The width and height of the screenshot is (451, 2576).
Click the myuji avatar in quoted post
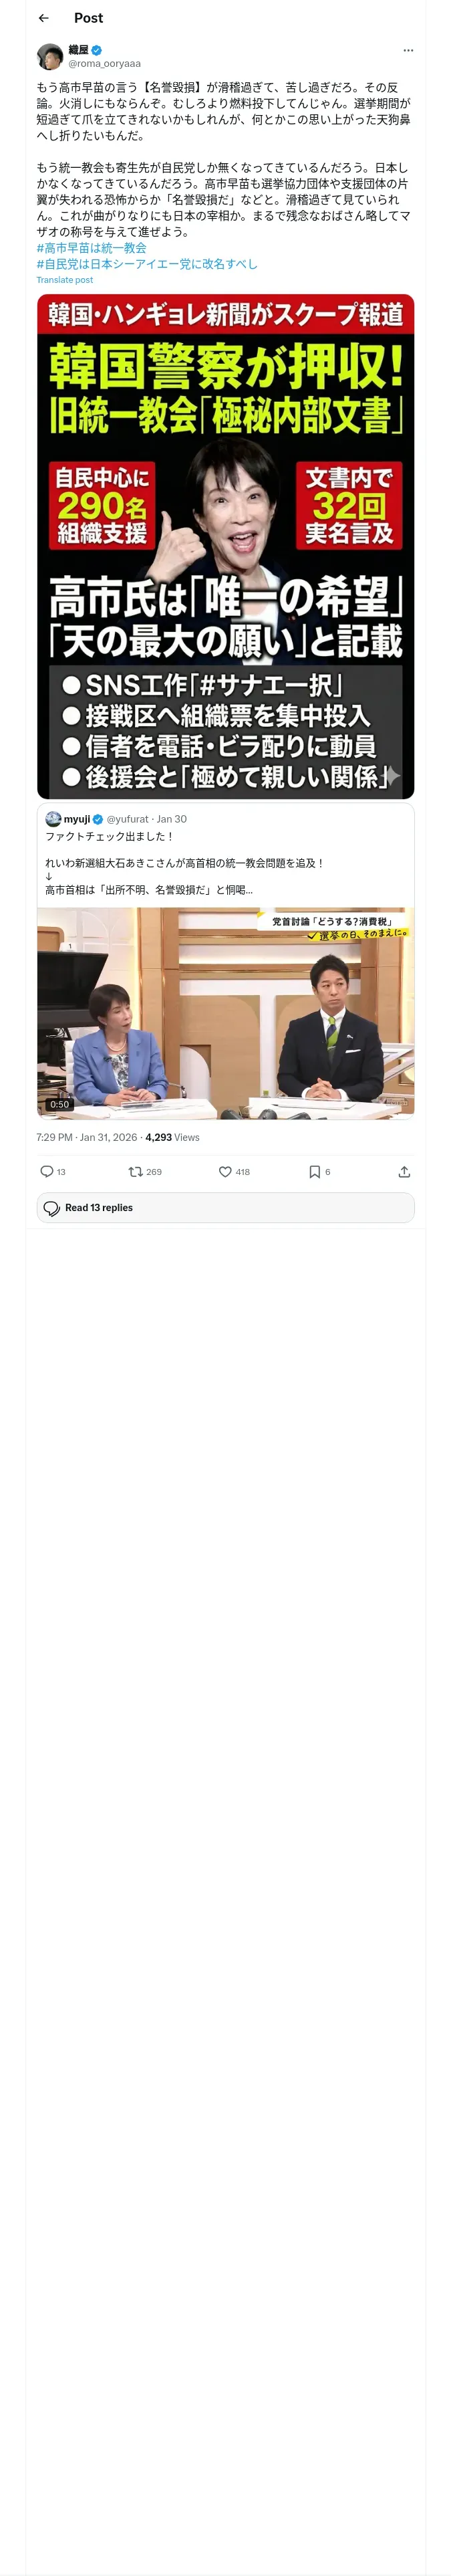tap(53, 818)
